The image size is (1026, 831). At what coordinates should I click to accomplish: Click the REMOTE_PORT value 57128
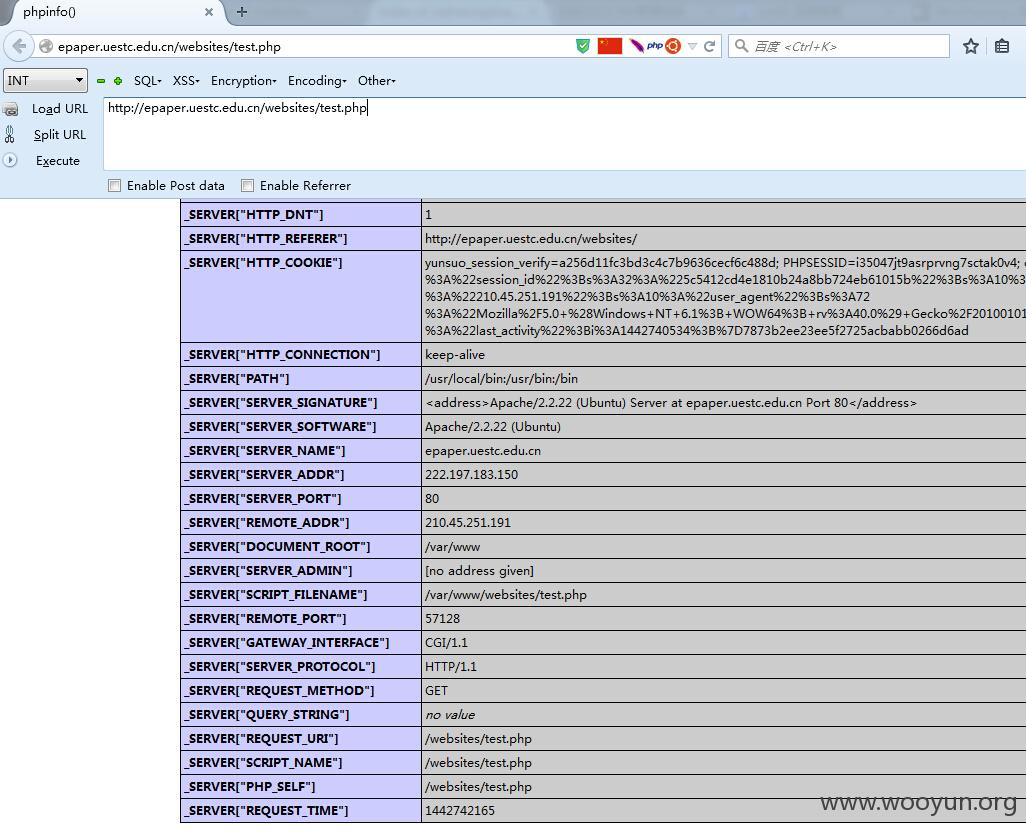(x=442, y=618)
